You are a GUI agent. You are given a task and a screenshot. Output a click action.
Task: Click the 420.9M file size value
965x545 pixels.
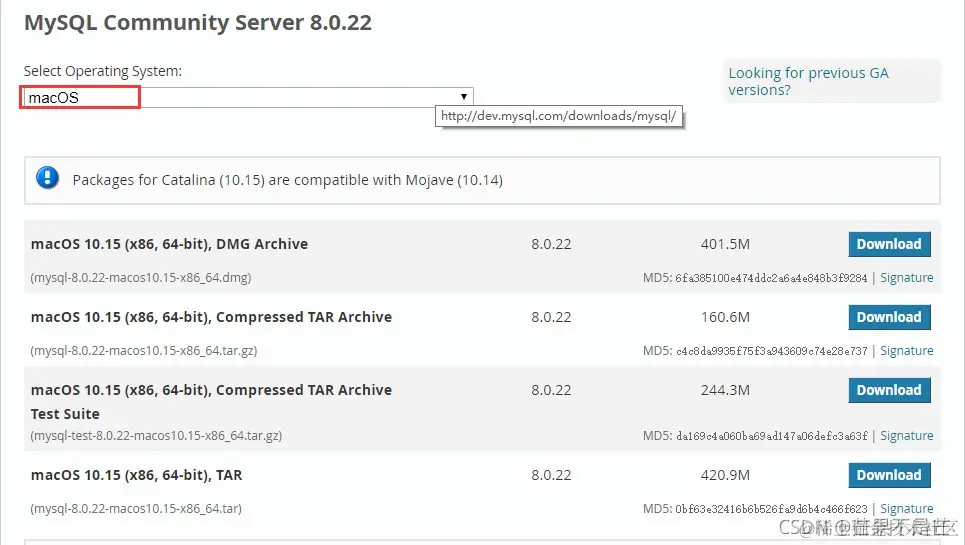click(725, 475)
